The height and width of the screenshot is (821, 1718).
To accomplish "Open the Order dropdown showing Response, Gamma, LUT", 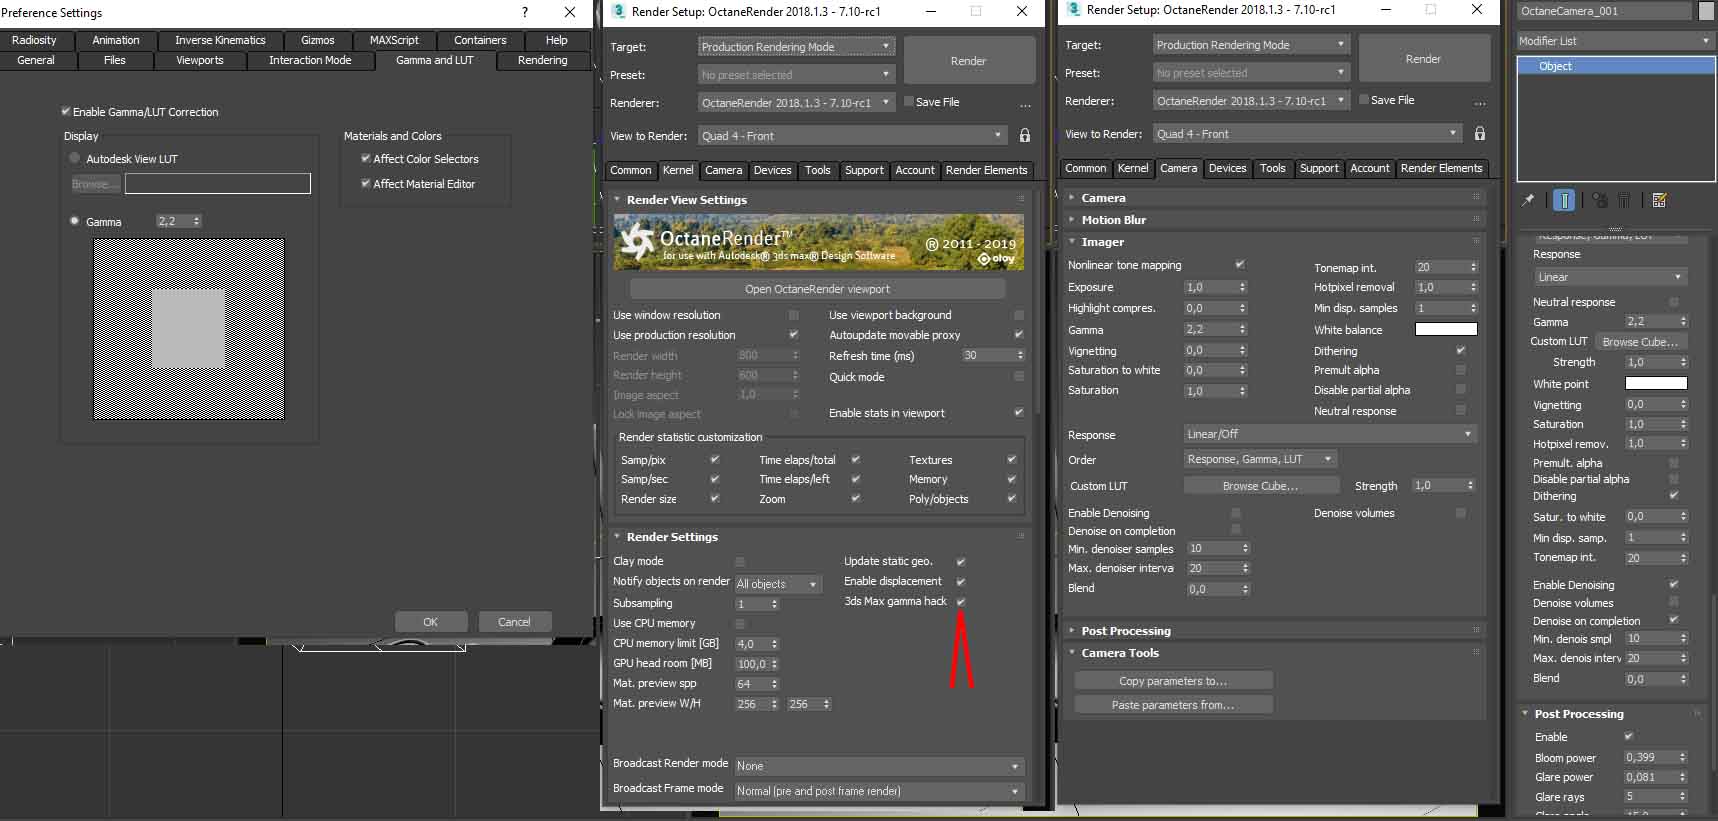I will tap(1260, 459).
